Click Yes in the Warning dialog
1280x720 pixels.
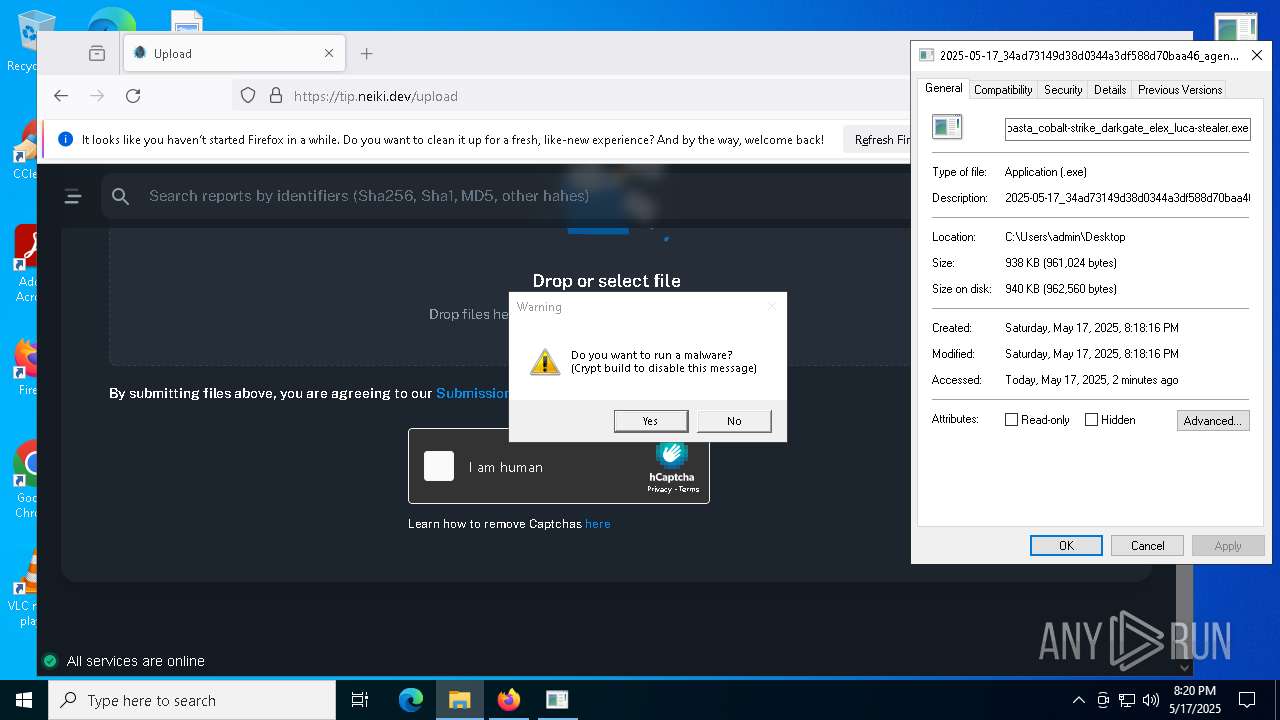[x=651, y=421]
